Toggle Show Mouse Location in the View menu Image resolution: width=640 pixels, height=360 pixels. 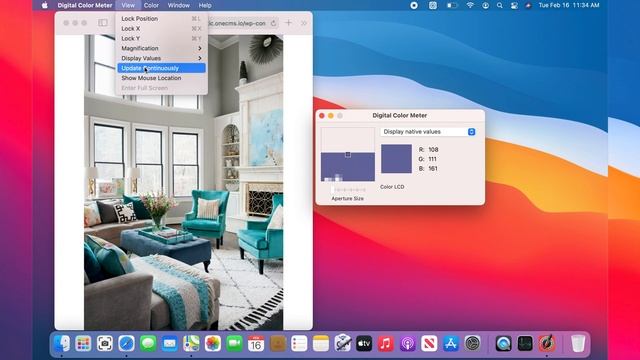click(162, 78)
